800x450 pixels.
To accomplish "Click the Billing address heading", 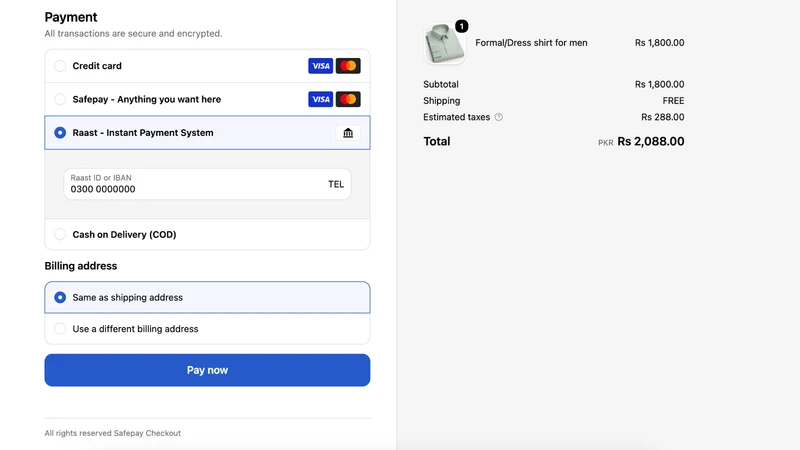I will 81,266.
